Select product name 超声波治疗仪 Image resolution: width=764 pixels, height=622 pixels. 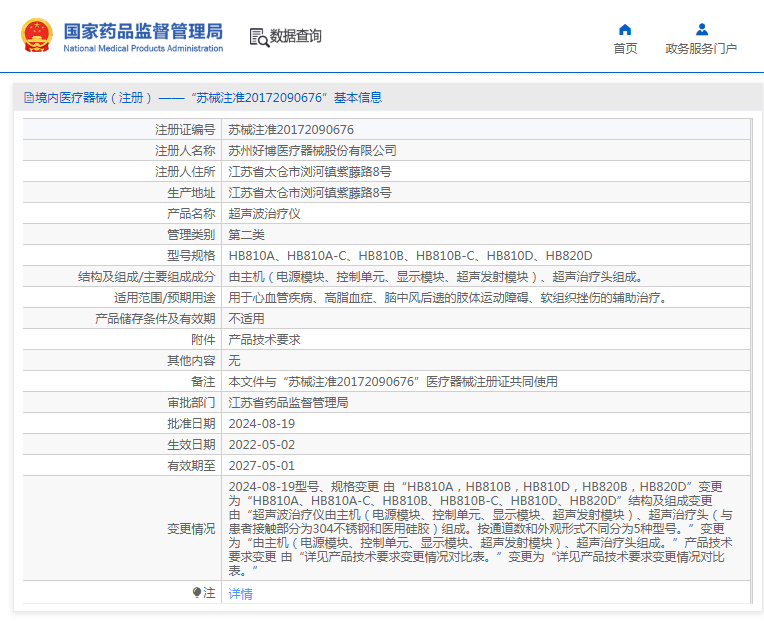(x=264, y=213)
